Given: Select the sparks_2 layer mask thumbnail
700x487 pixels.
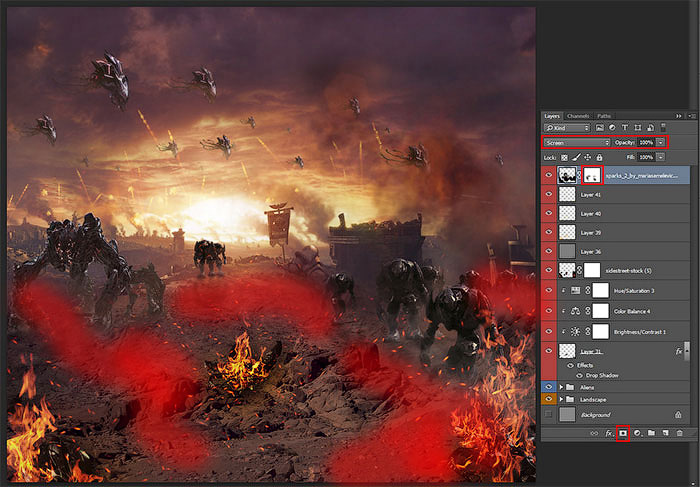Looking at the screenshot, I should (x=593, y=175).
